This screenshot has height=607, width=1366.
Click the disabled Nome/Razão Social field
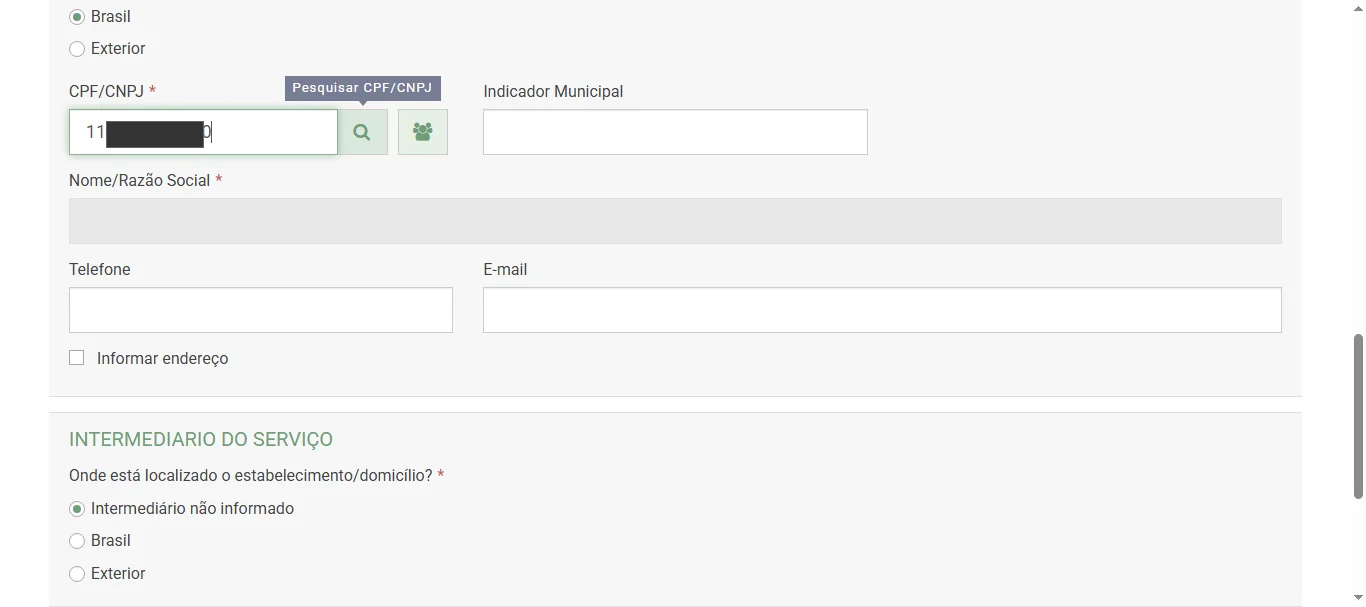(x=674, y=220)
